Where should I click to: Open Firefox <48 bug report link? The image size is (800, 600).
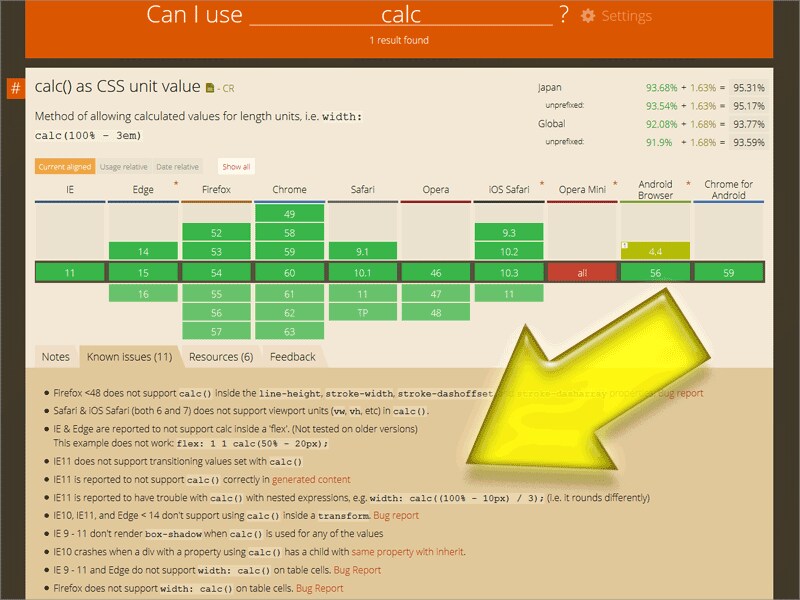click(681, 393)
